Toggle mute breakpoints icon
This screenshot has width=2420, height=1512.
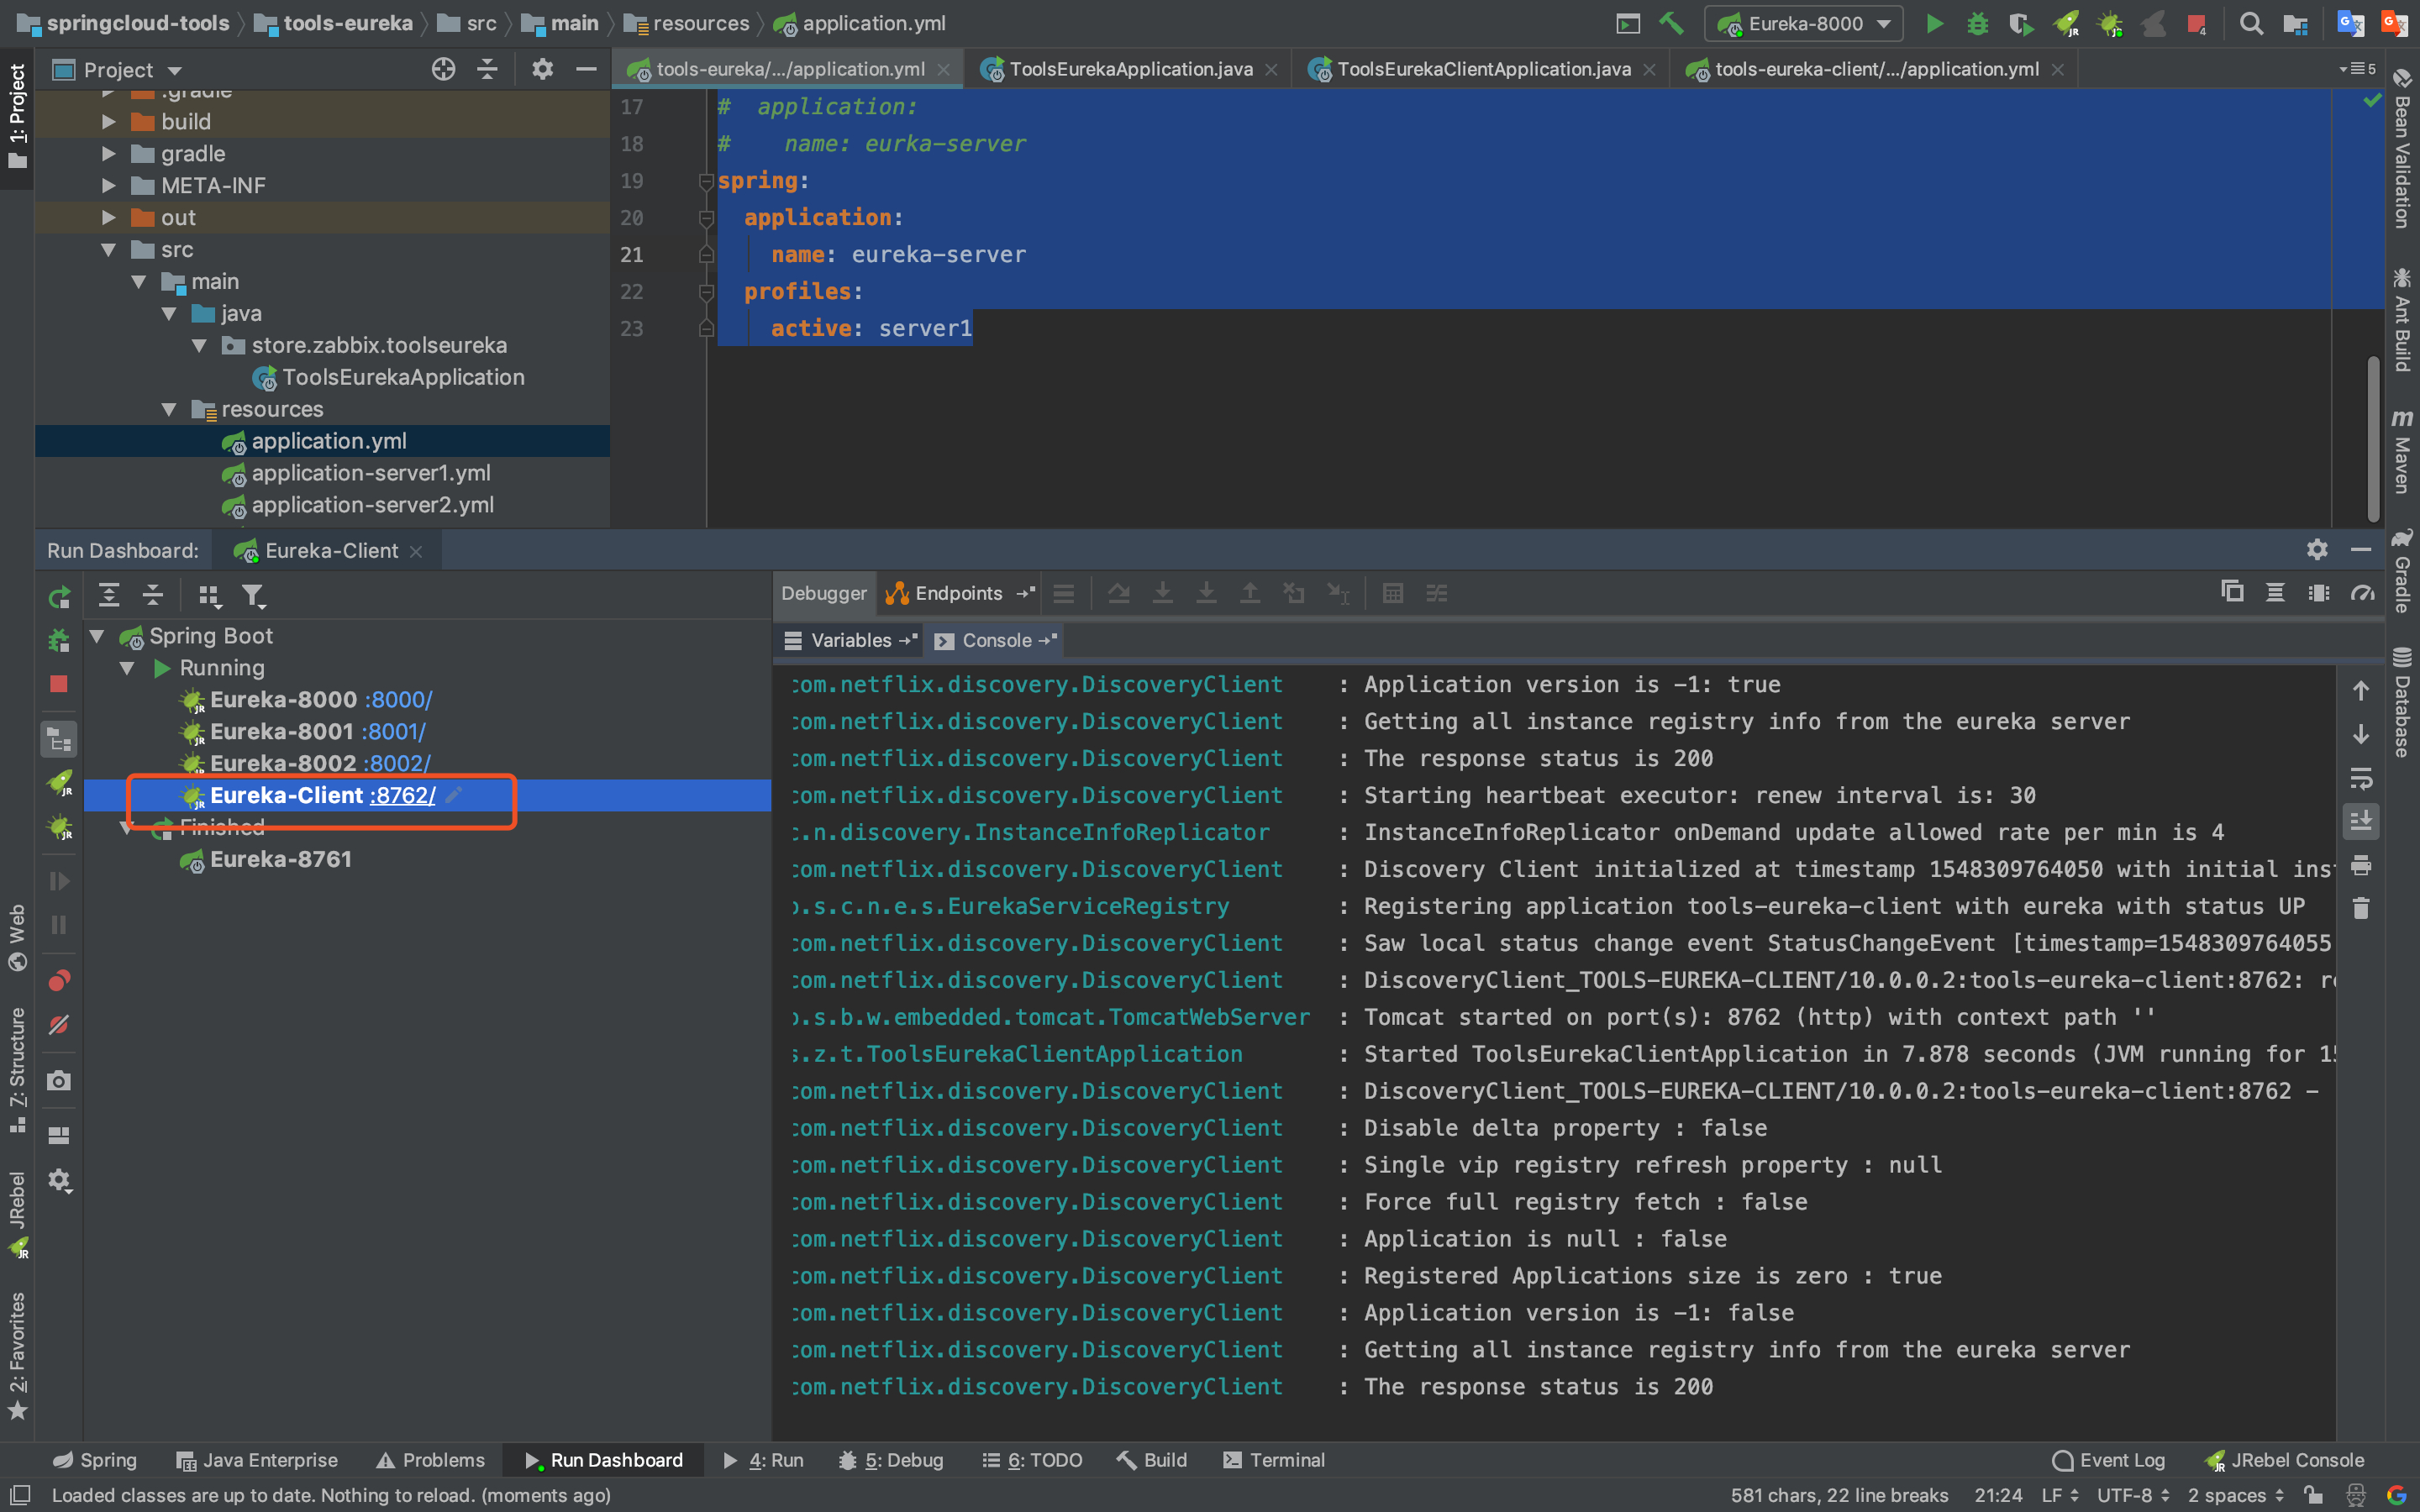59,1024
